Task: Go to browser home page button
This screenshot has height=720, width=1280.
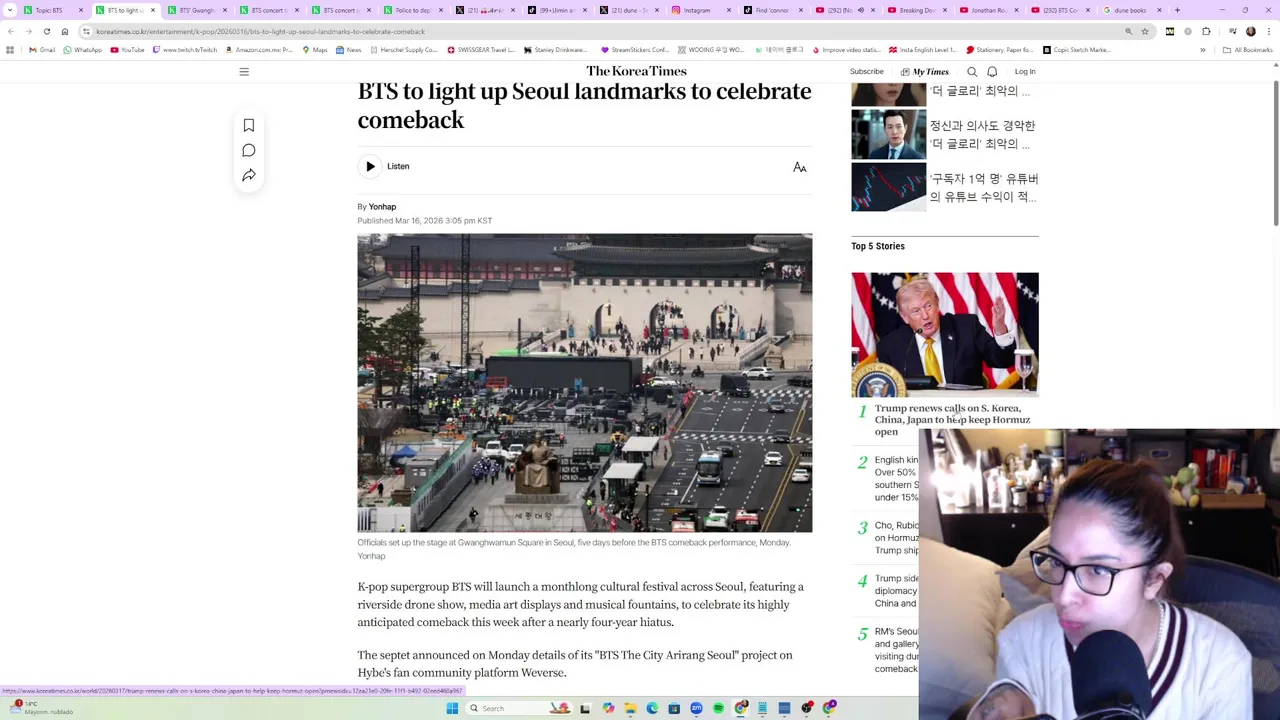Action: tap(65, 31)
